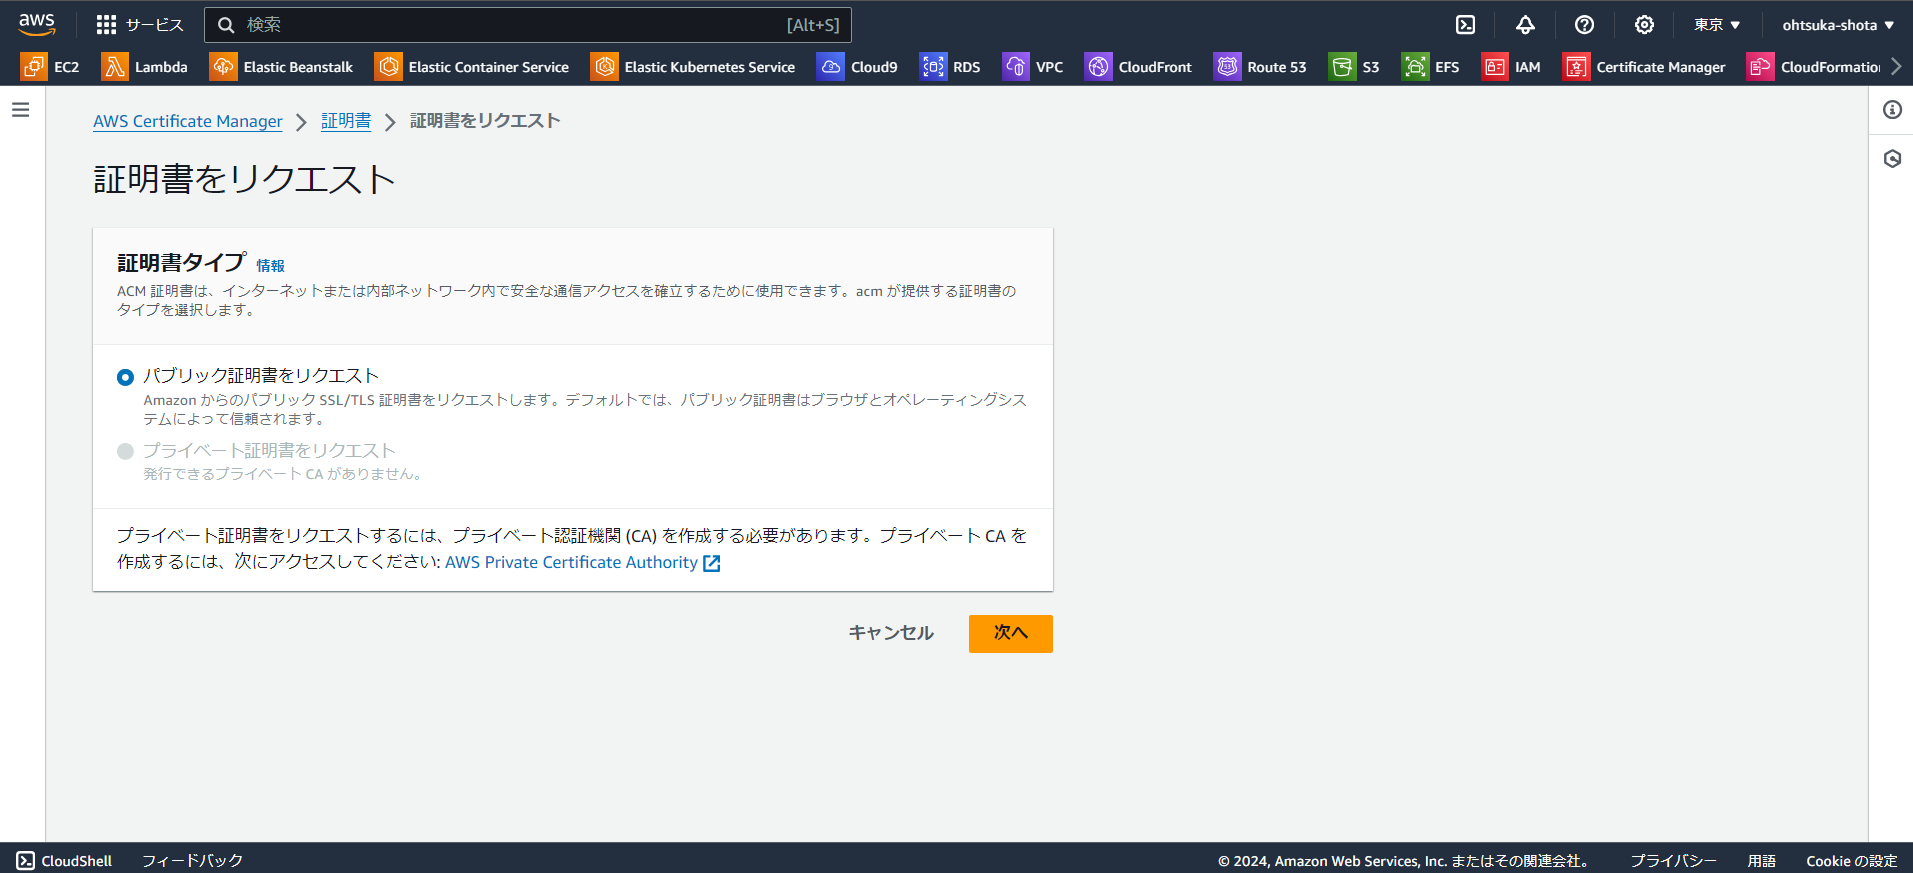Open プライバシー footer link
Image resolution: width=1913 pixels, height=873 pixels.
pos(1673,861)
